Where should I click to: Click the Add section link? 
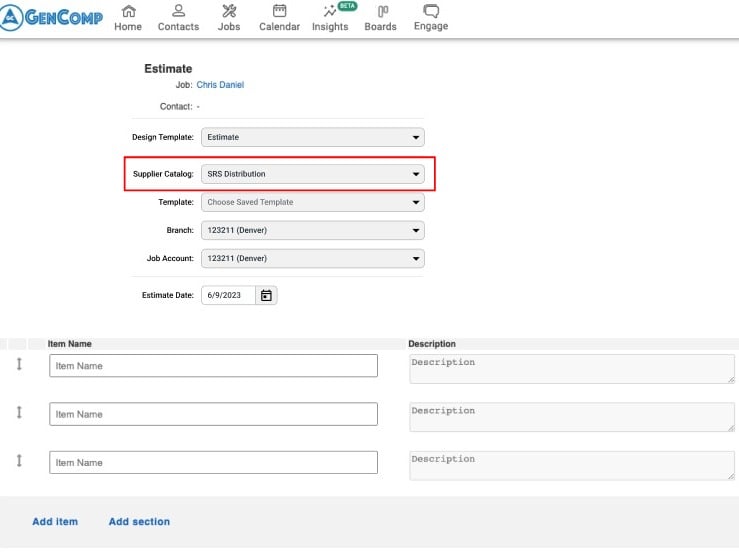[x=139, y=522]
